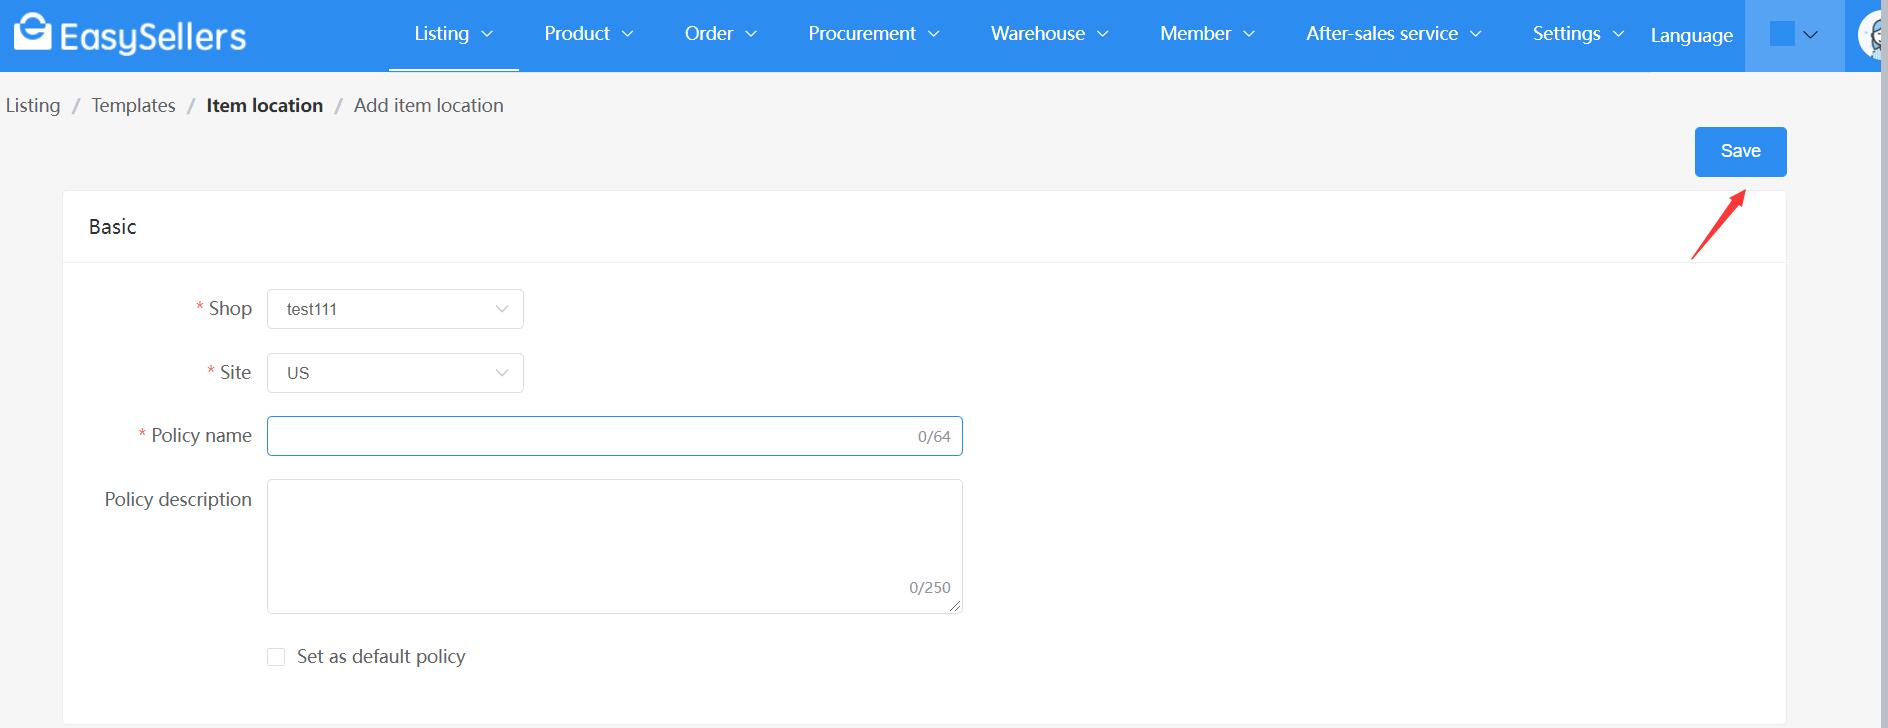1888x728 pixels.
Task: Open the Shop dropdown showing test111
Action: pos(395,309)
